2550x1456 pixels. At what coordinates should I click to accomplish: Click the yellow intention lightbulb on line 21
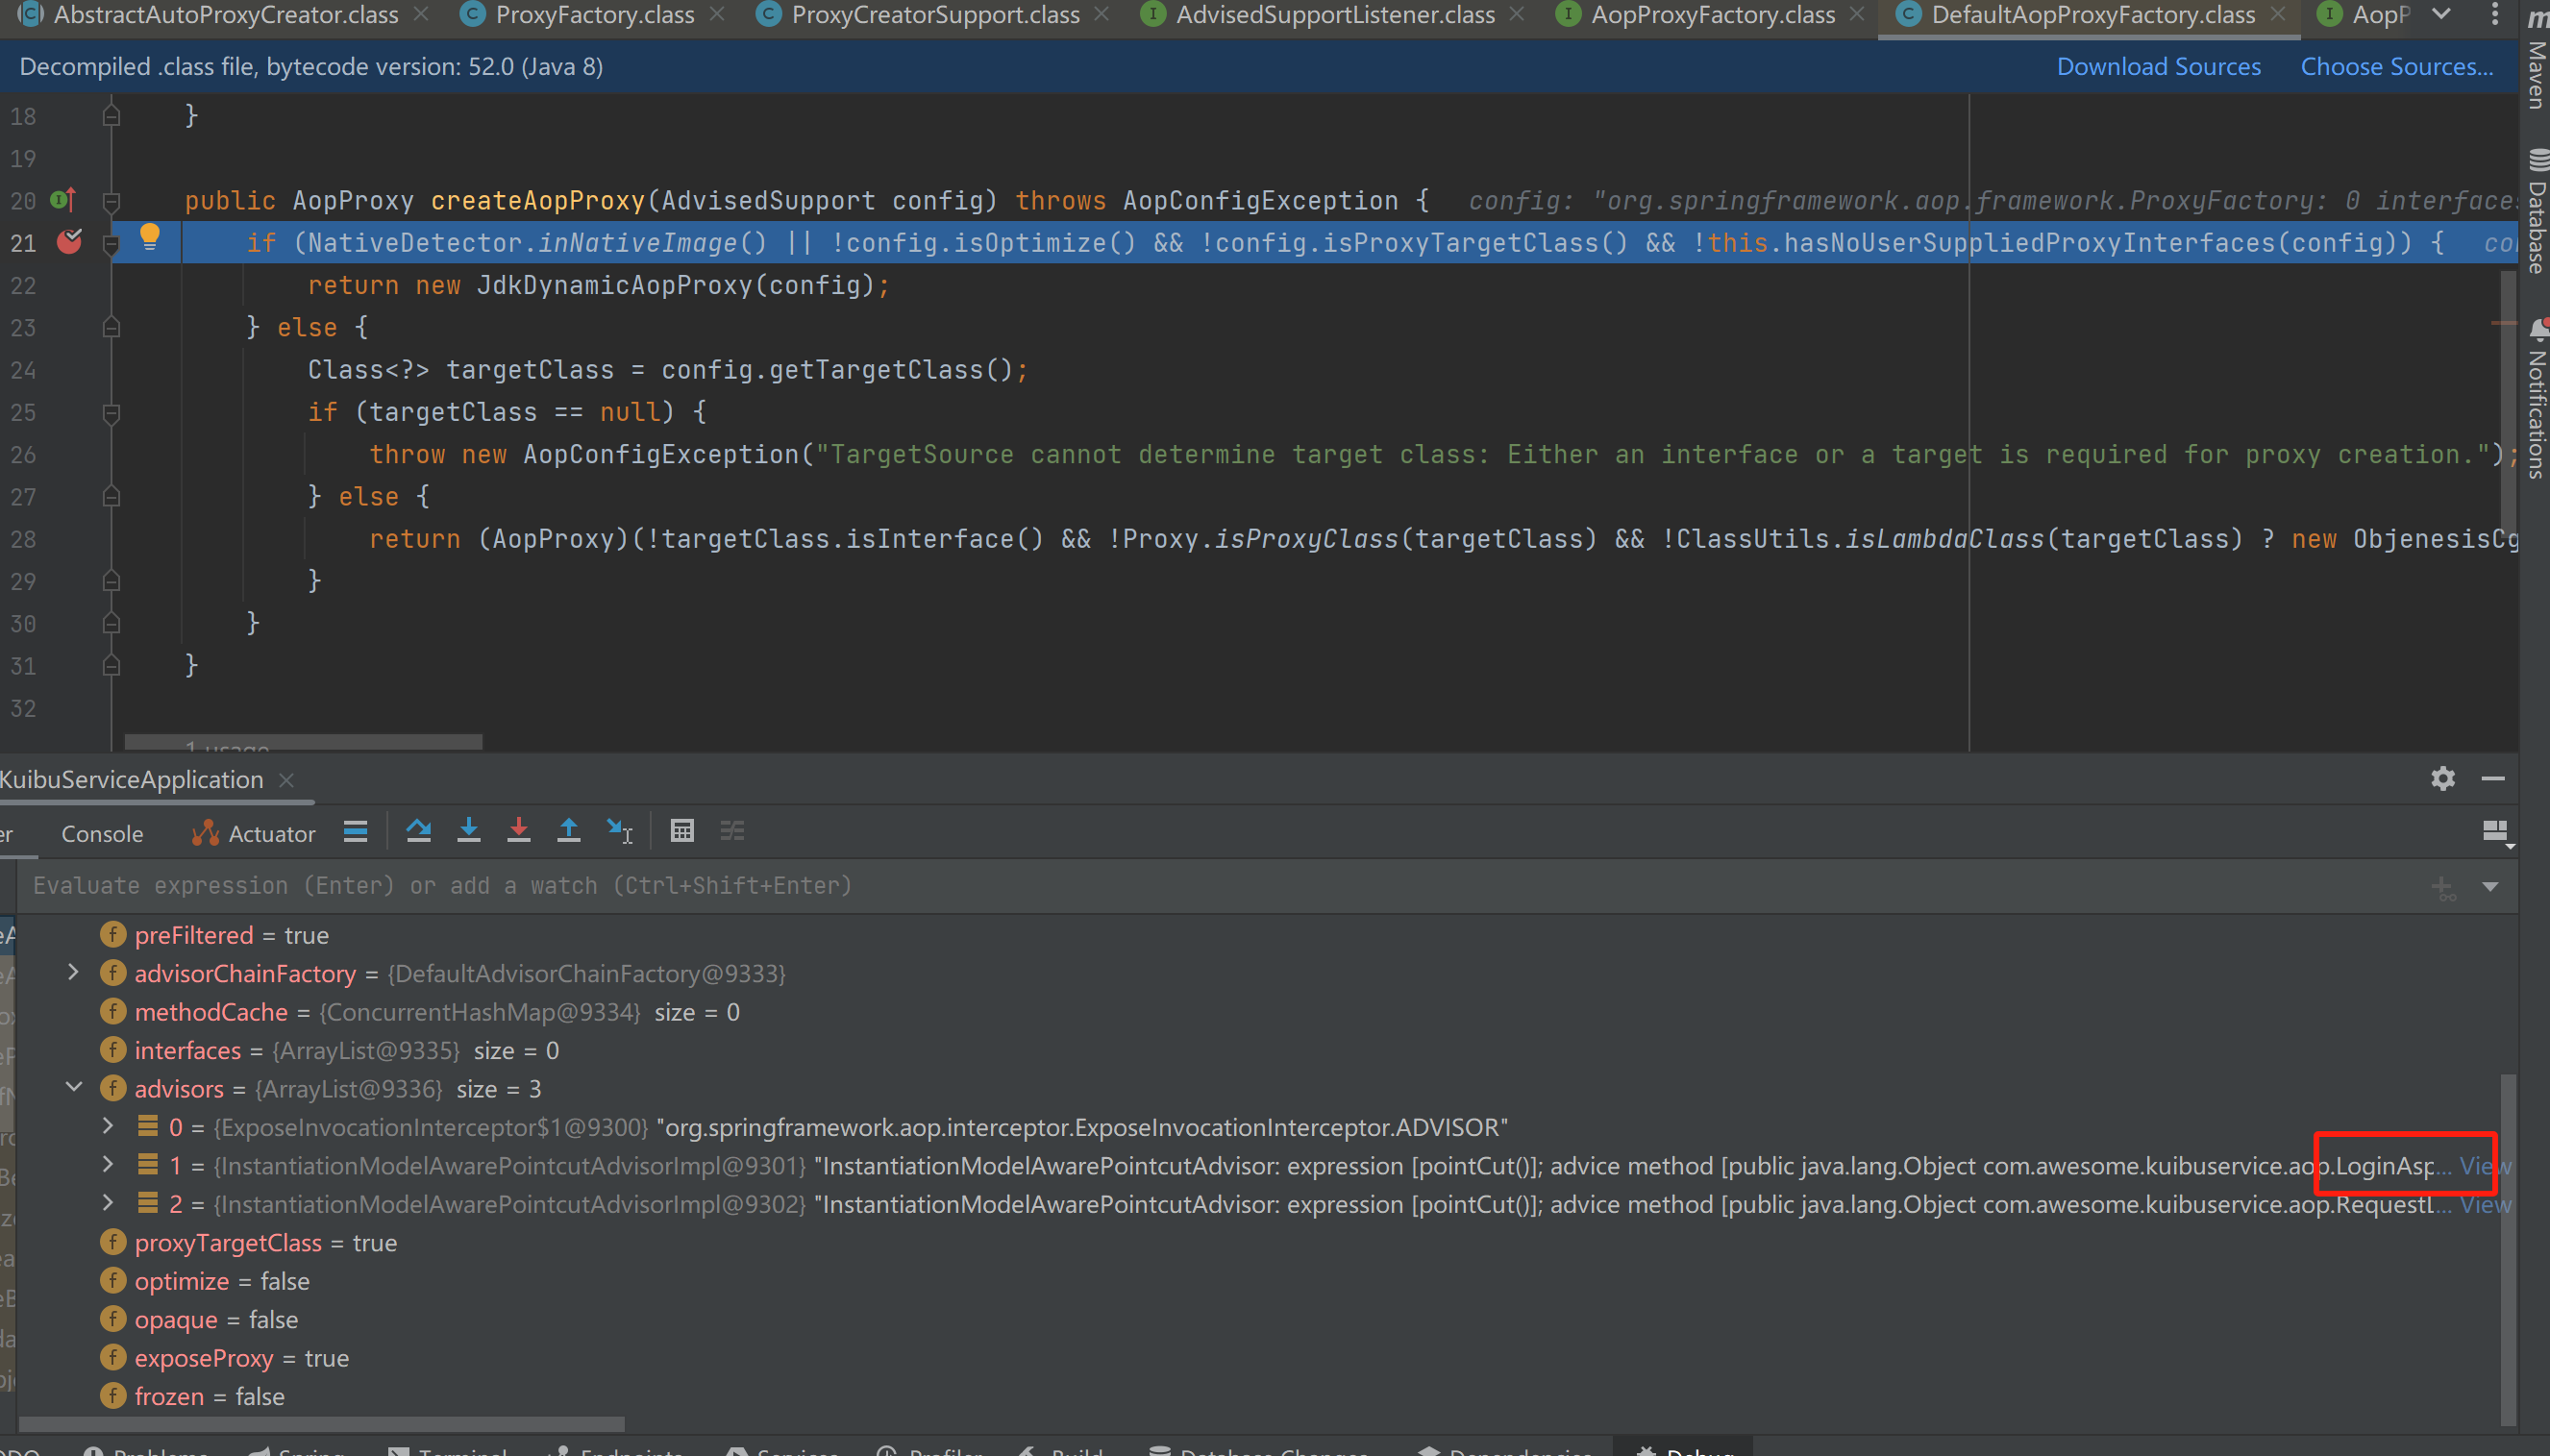pos(150,237)
